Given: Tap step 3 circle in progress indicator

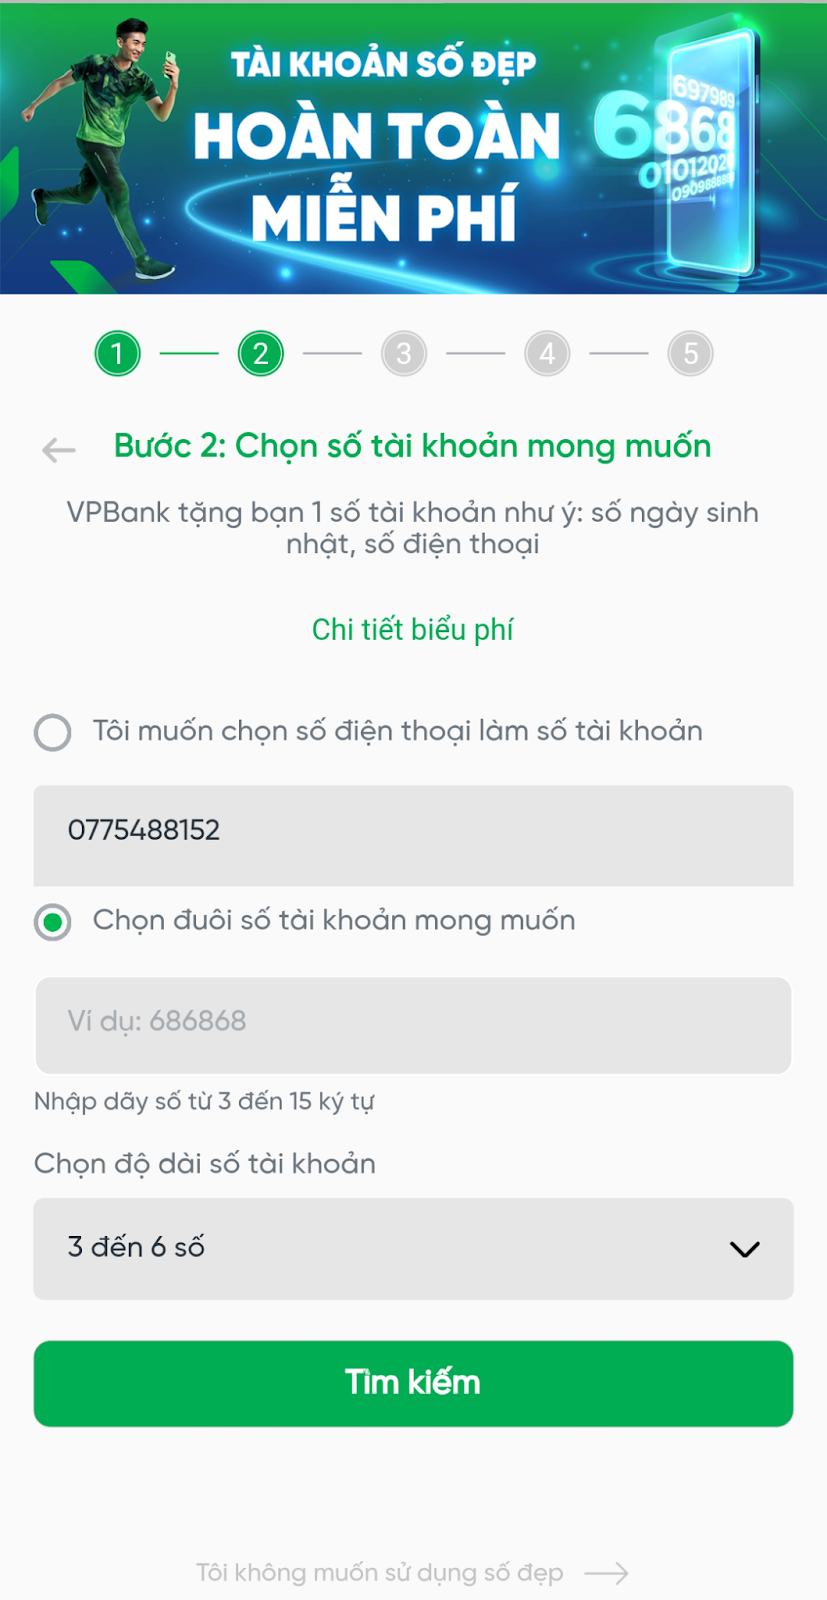Looking at the screenshot, I should pyautogui.click(x=404, y=353).
